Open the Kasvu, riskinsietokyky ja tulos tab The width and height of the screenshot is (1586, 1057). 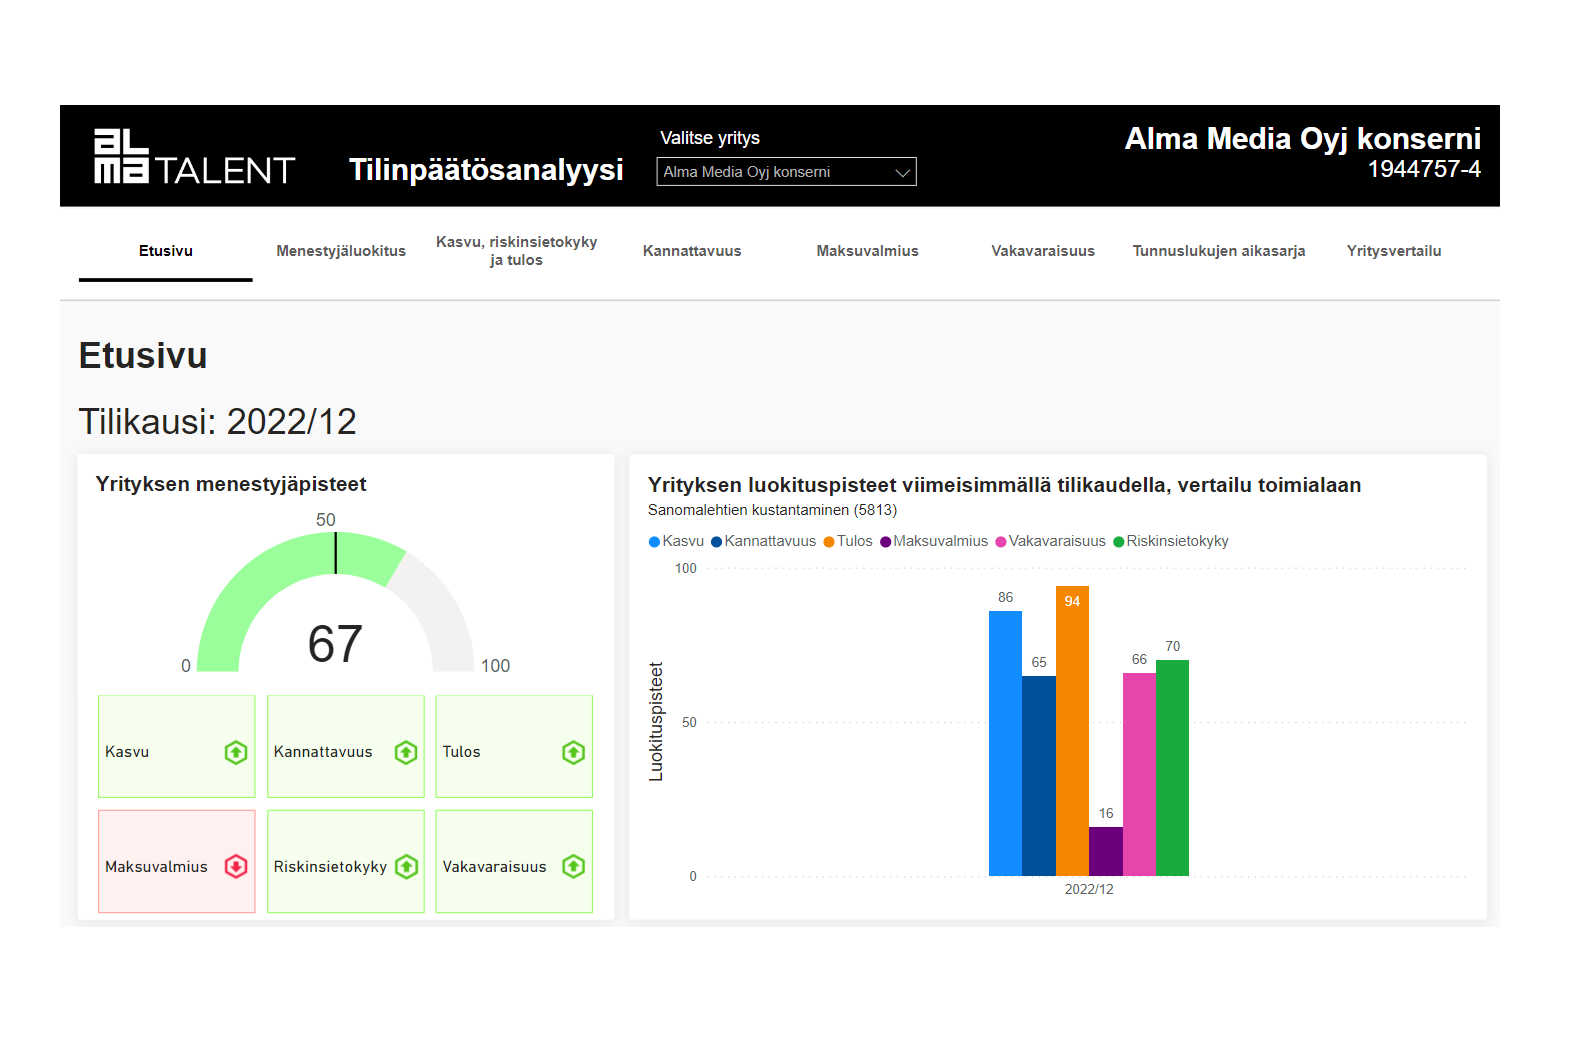click(x=517, y=251)
